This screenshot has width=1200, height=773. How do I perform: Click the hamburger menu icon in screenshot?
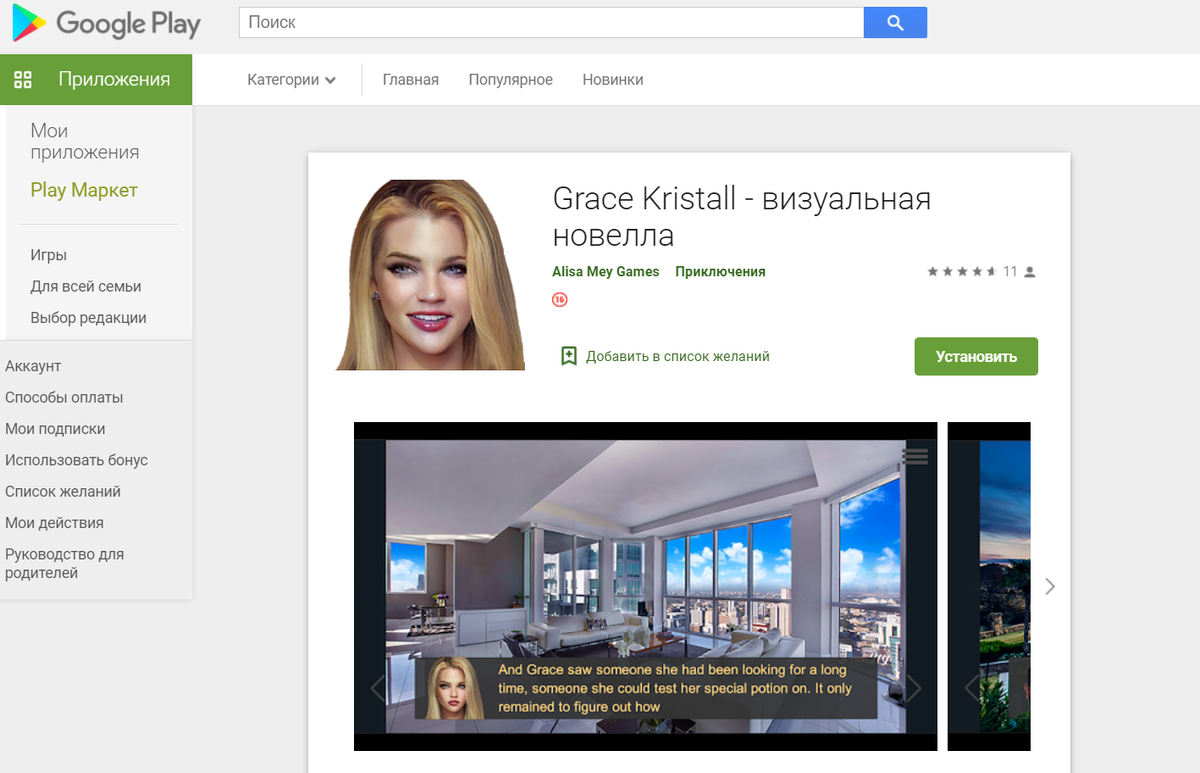click(x=915, y=457)
